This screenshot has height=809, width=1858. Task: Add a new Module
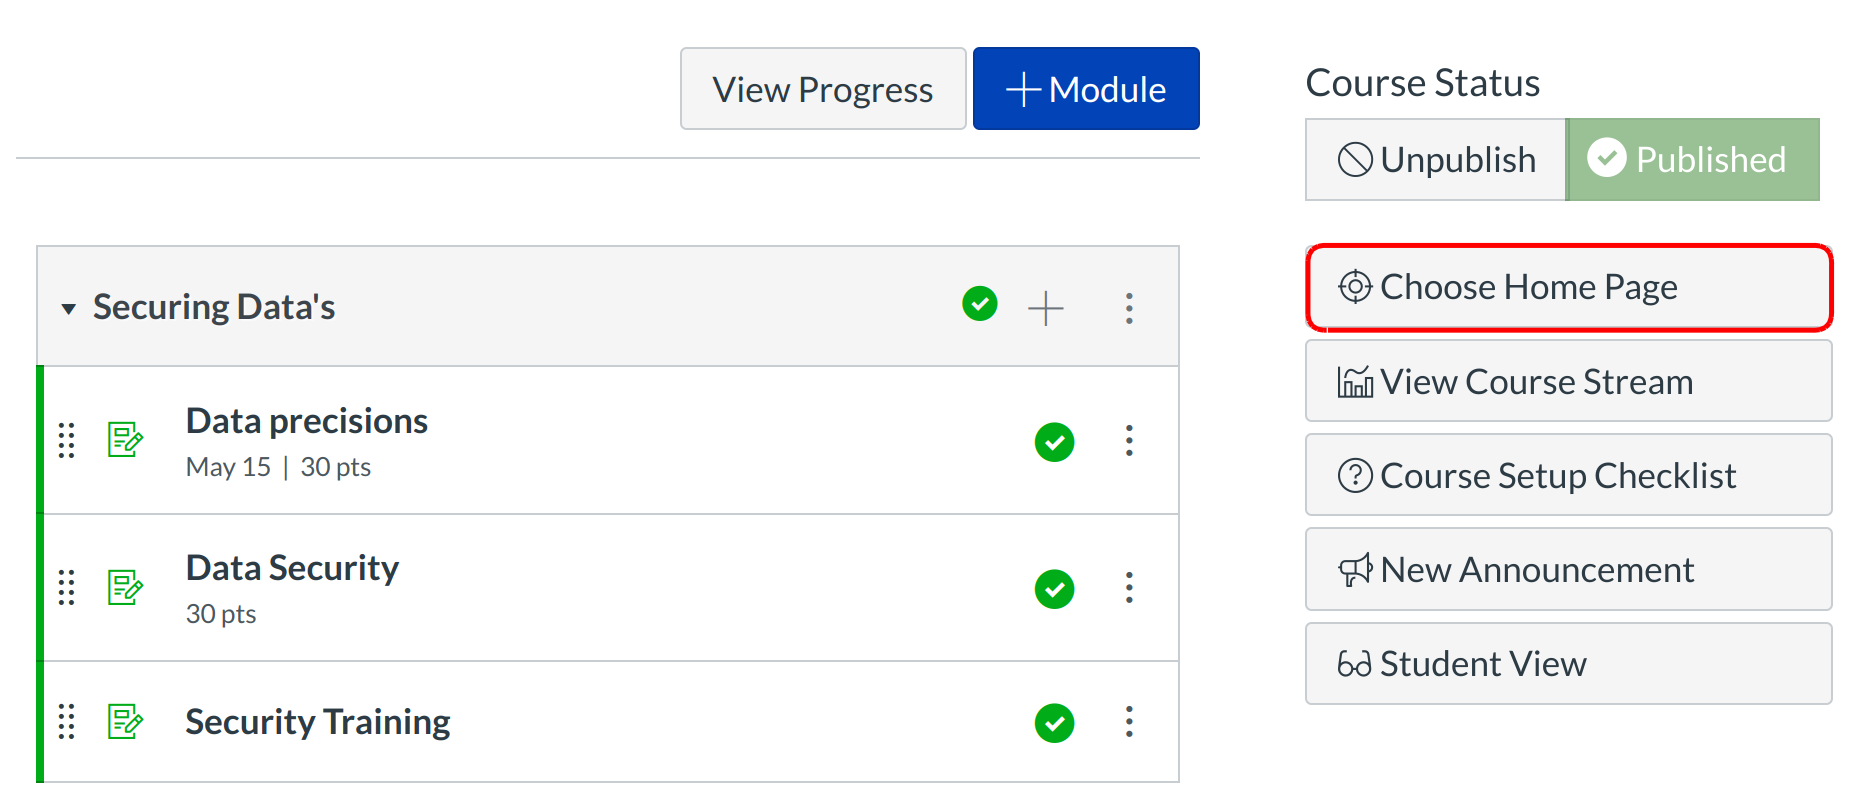(x=1086, y=89)
